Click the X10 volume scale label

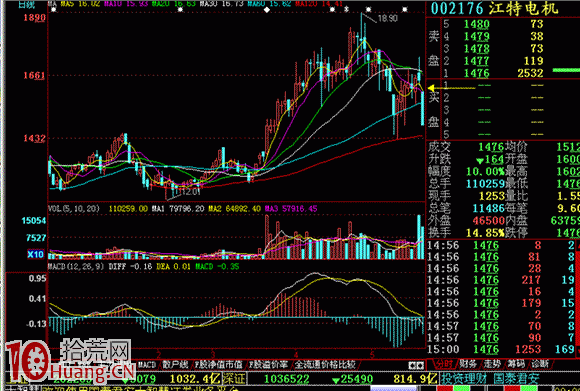(x=36, y=254)
